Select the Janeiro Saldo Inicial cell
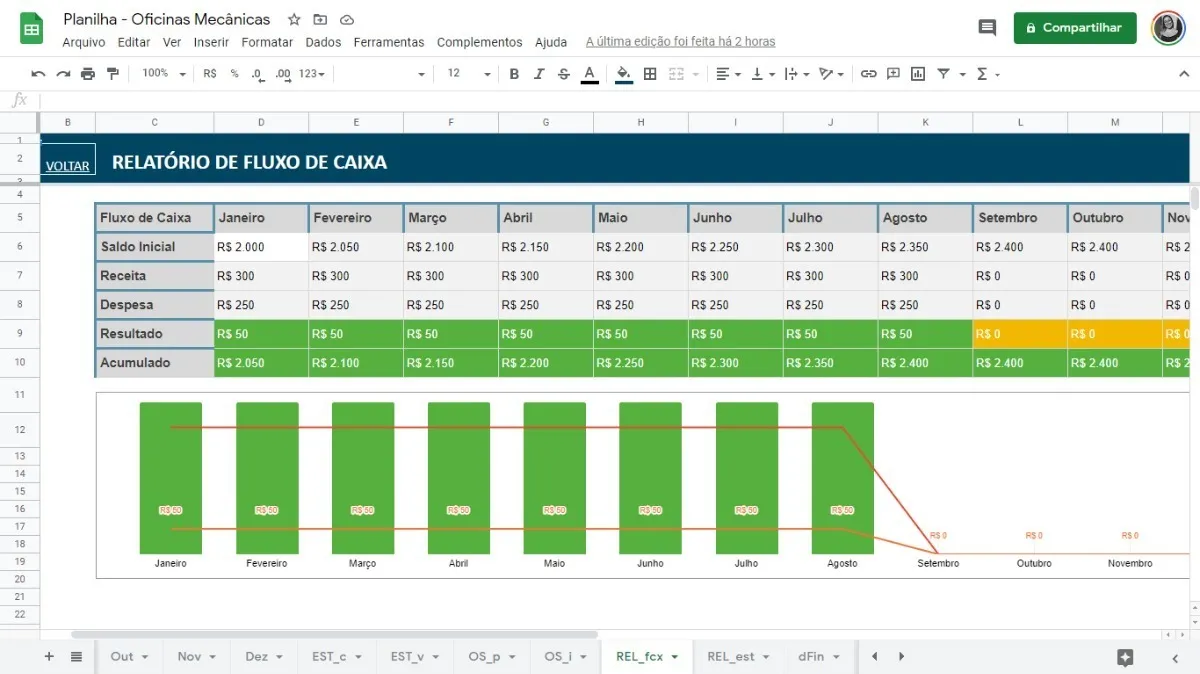 coord(260,247)
